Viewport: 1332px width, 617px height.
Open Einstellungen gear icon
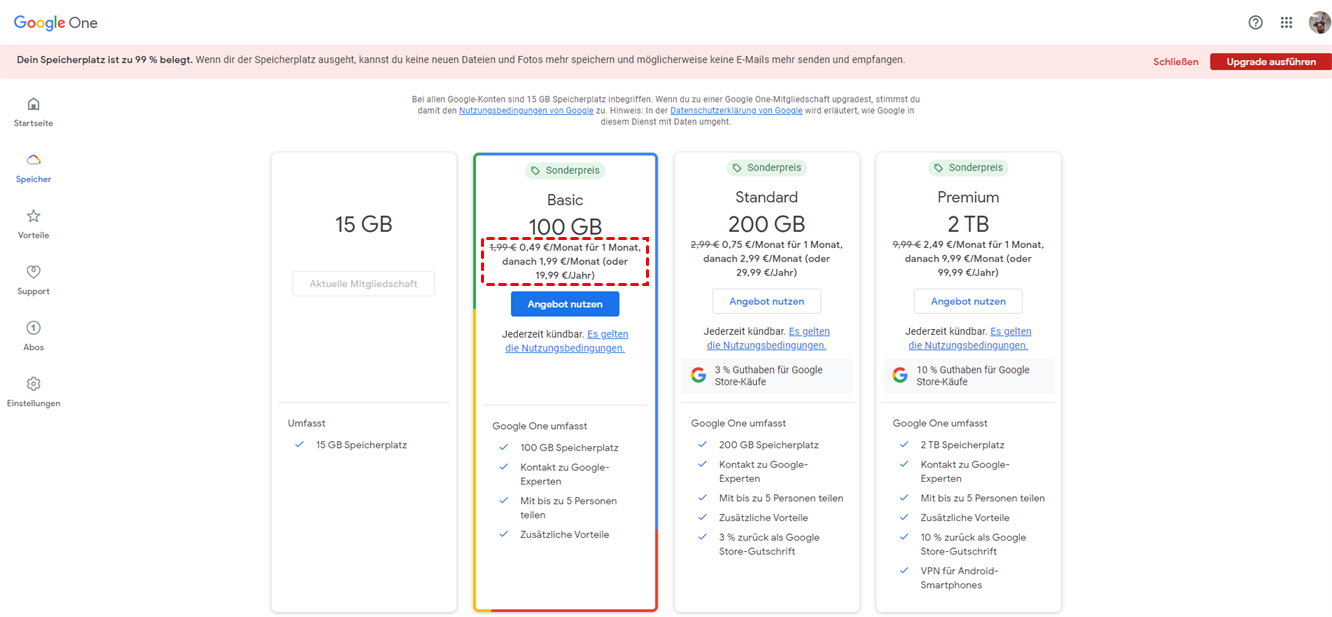pos(33,384)
